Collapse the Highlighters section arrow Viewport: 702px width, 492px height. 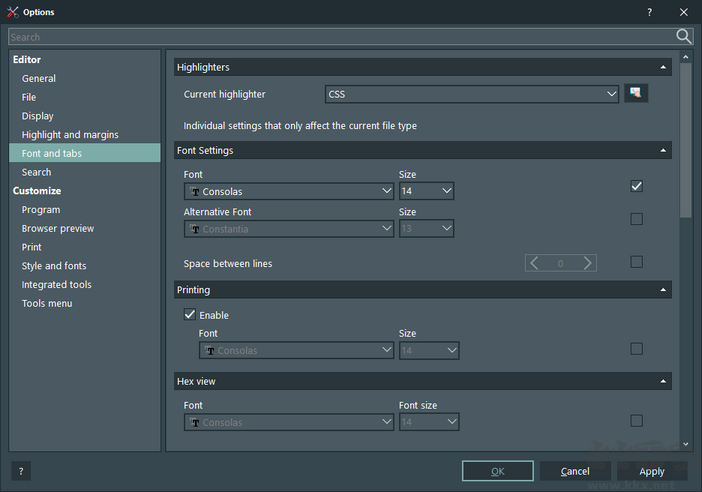(663, 68)
